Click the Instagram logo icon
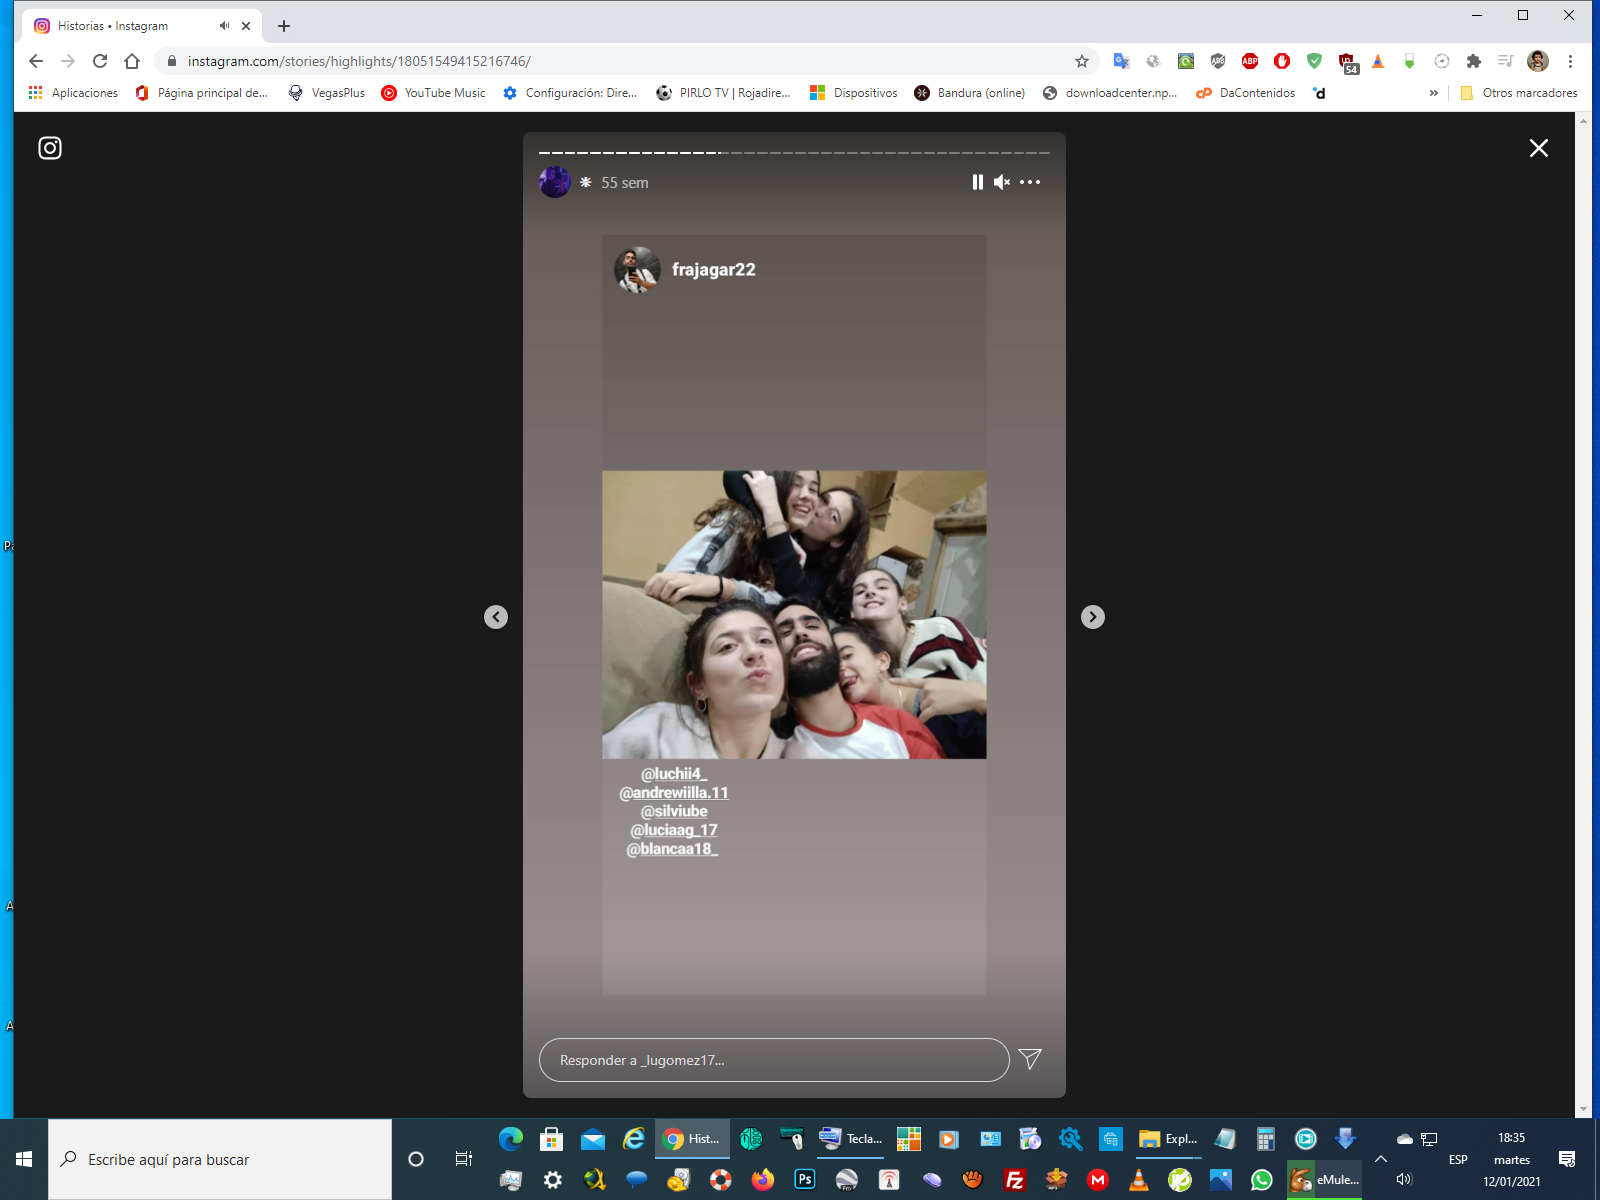 click(x=50, y=148)
